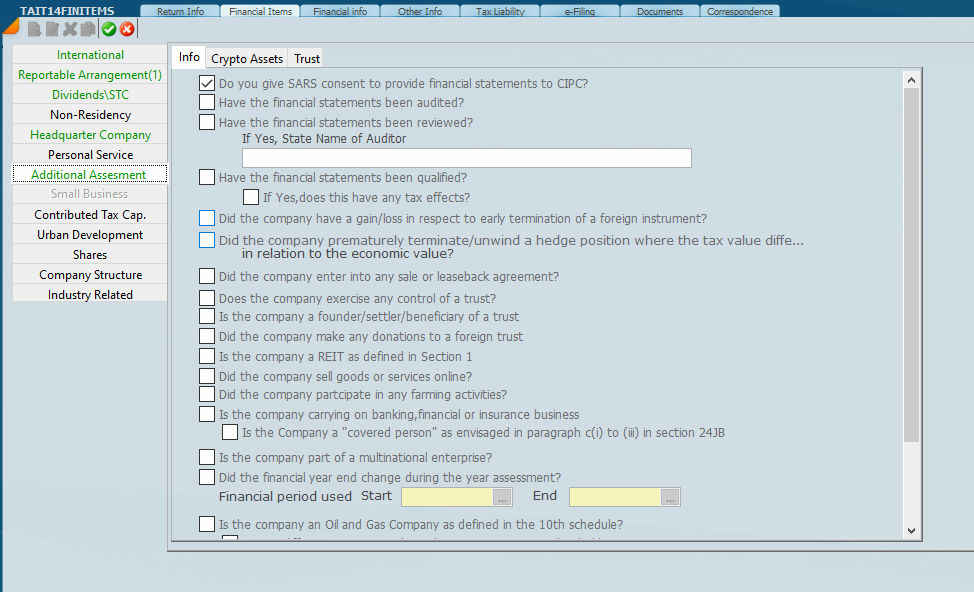Open the Tax Liability tab
The width and height of the screenshot is (974, 592).
tap(500, 12)
